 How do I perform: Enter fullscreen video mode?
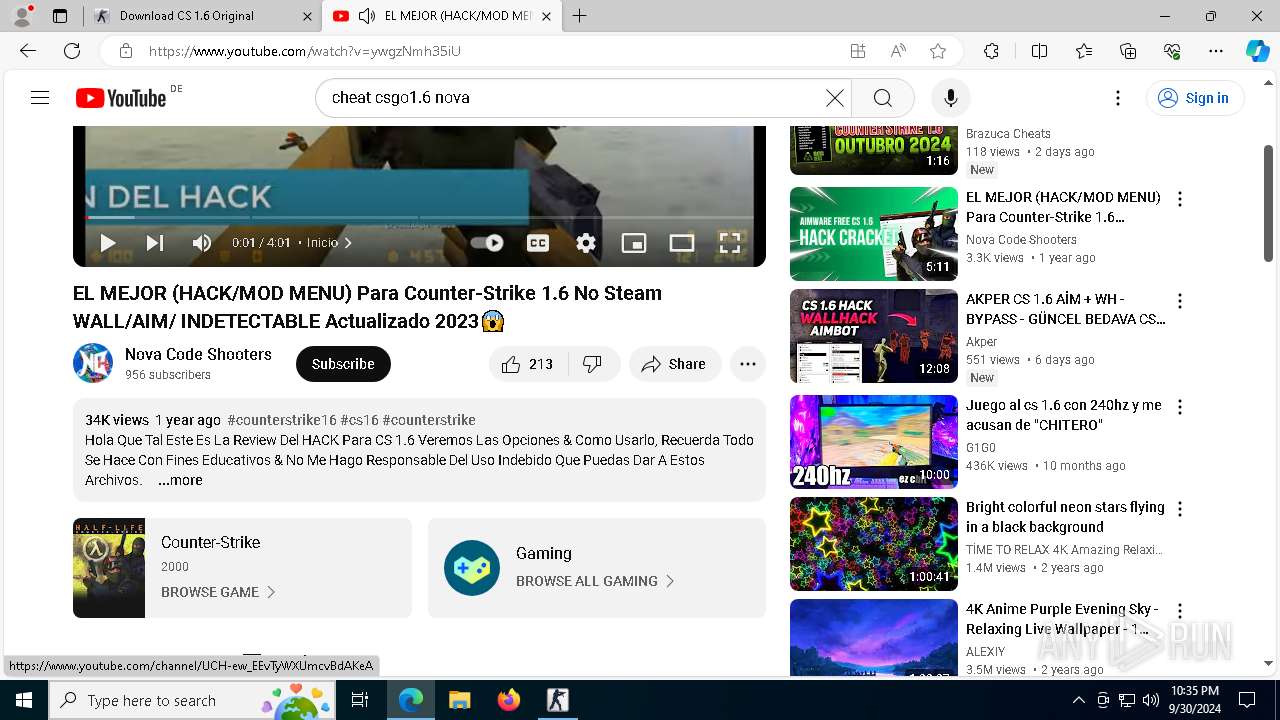pos(730,242)
